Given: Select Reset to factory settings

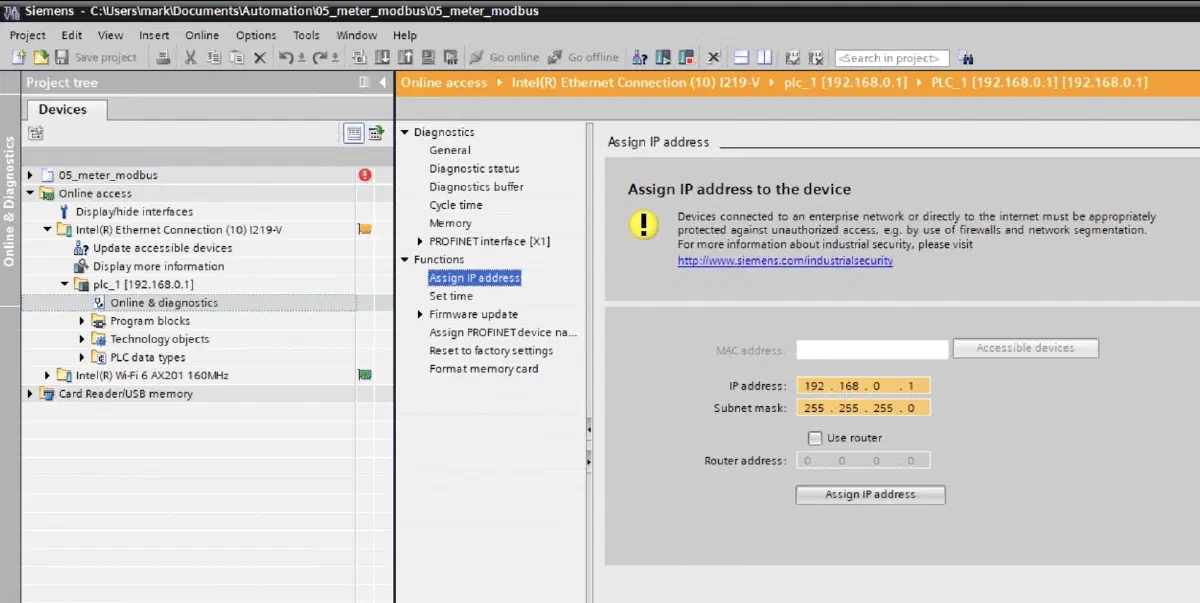Looking at the screenshot, I should click(x=491, y=351).
